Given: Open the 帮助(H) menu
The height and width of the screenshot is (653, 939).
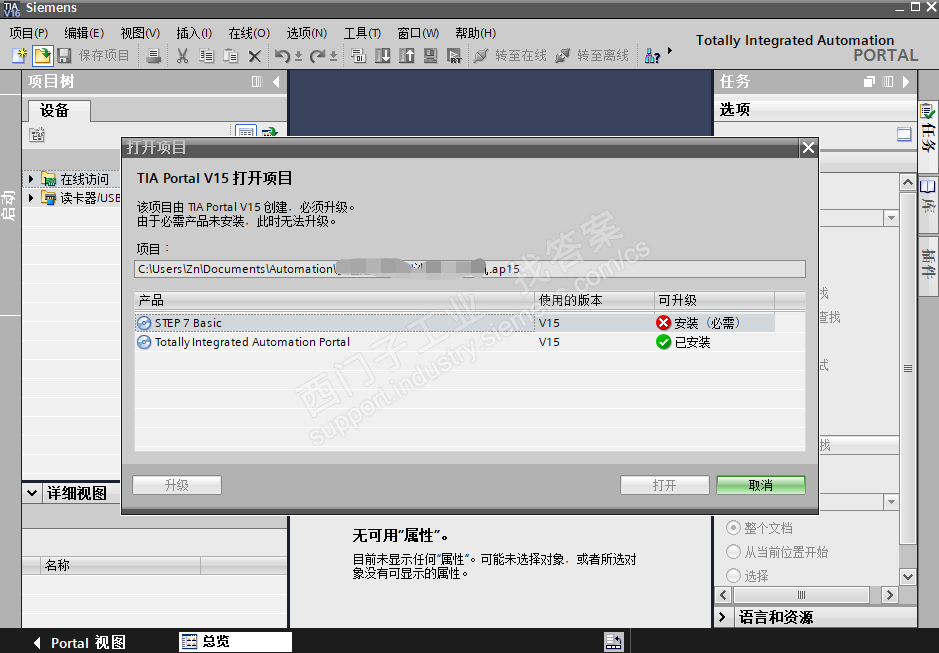Looking at the screenshot, I should coord(475,33).
